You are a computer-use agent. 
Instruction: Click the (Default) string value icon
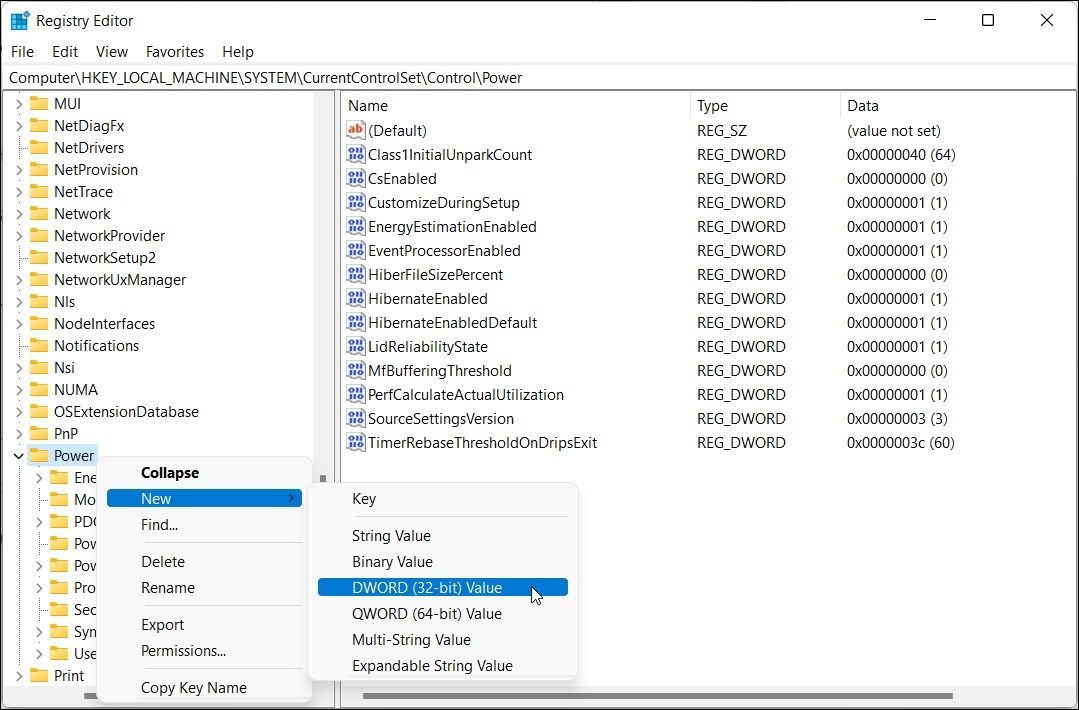(x=355, y=130)
